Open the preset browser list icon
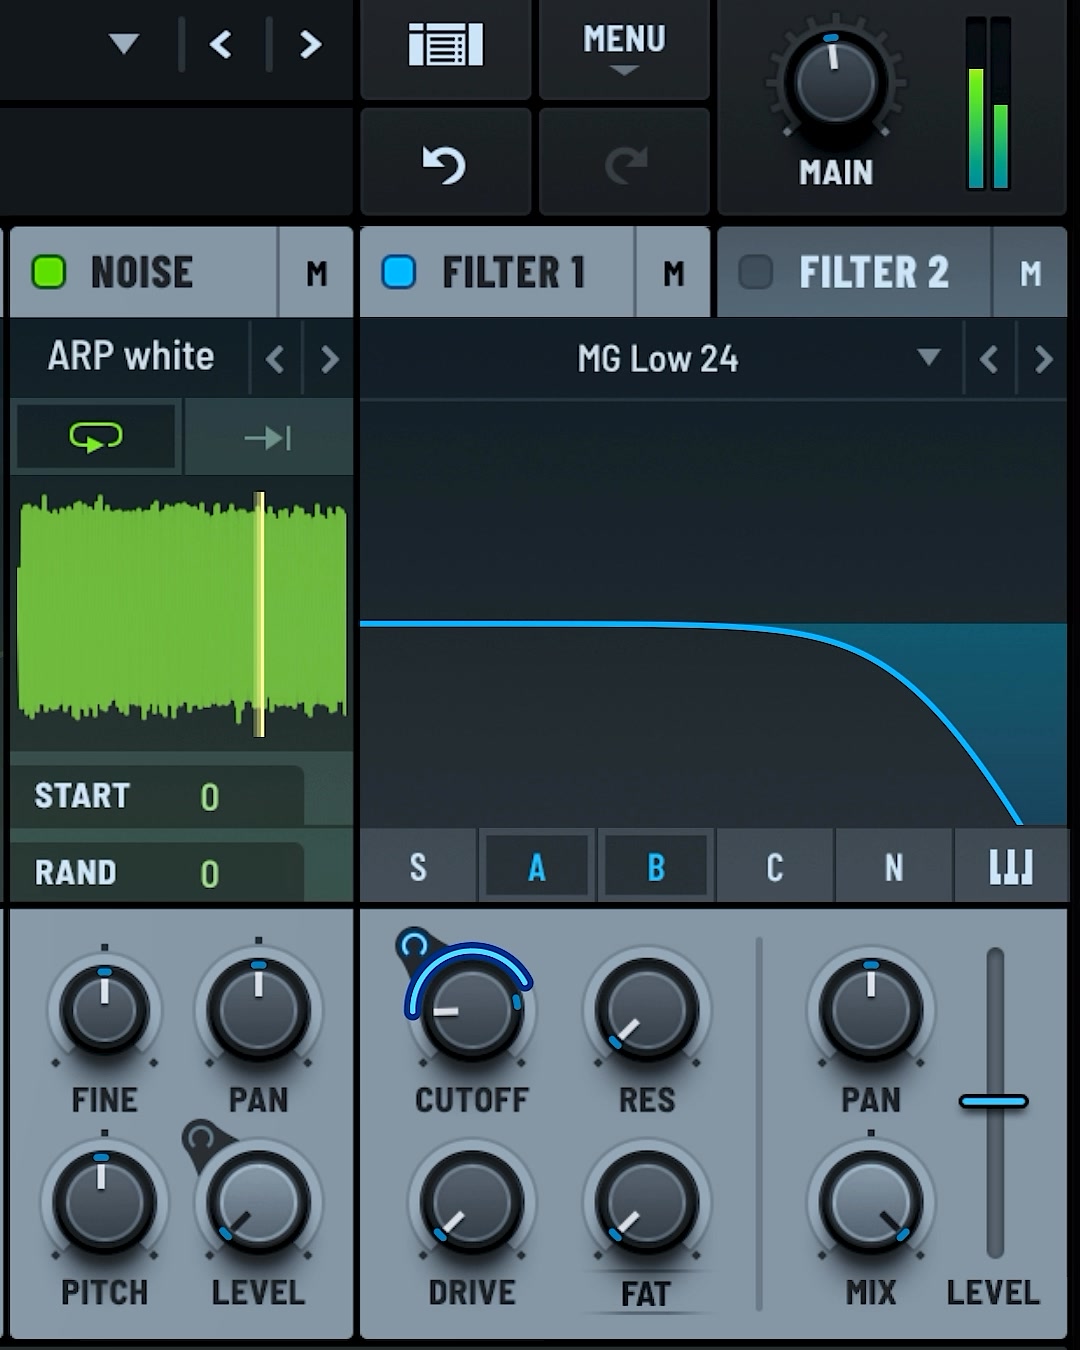This screenshot has height=1350, width=1080. point(446,46)
